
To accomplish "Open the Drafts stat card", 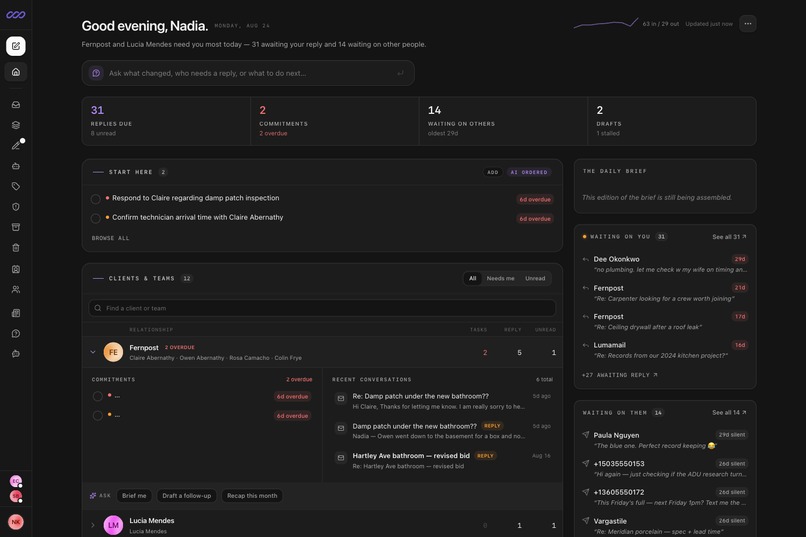I will tap(672, 121).
